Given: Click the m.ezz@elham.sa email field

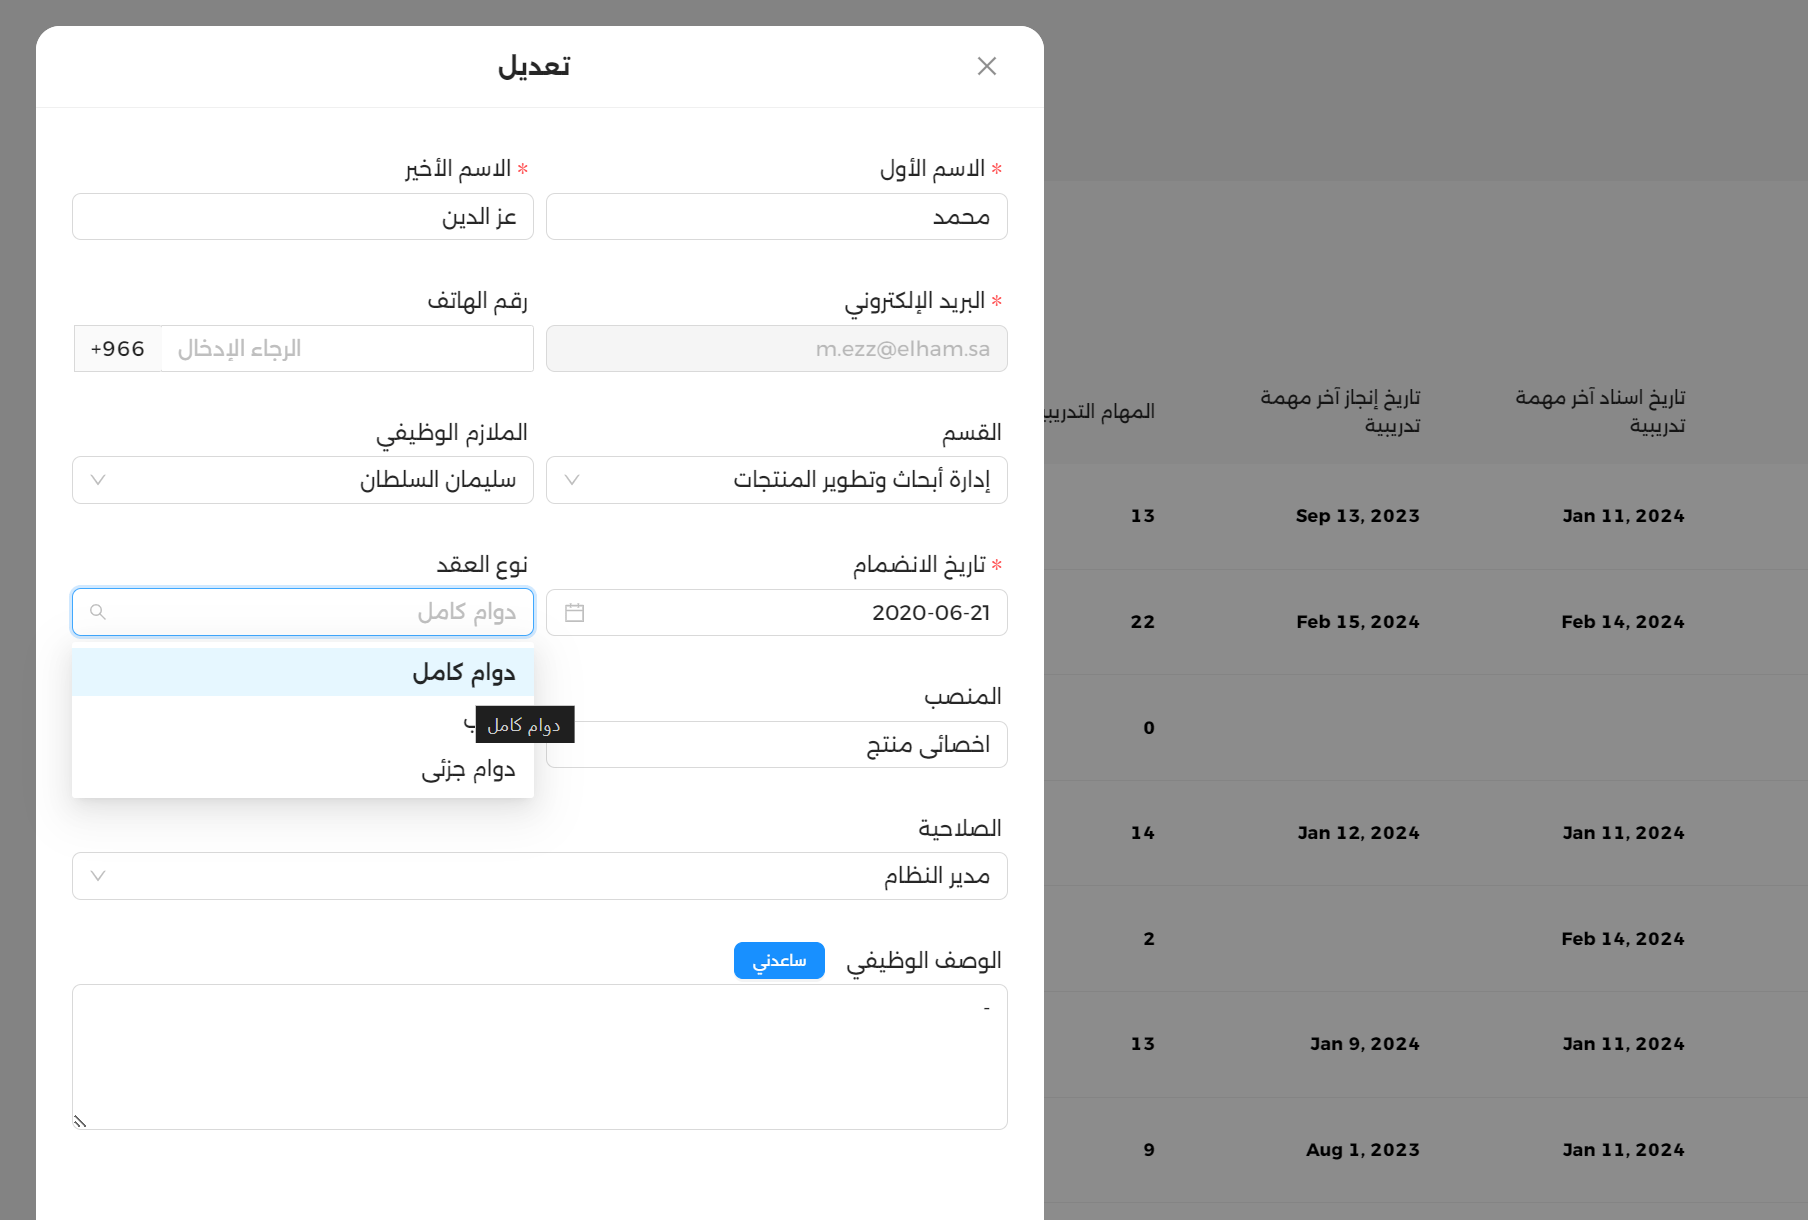Looking at the screenshot, I should (776, 349).
